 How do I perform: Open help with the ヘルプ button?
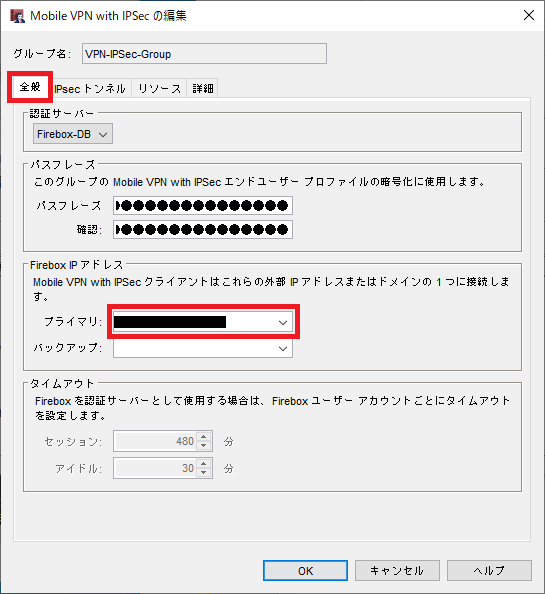[489, 571]
